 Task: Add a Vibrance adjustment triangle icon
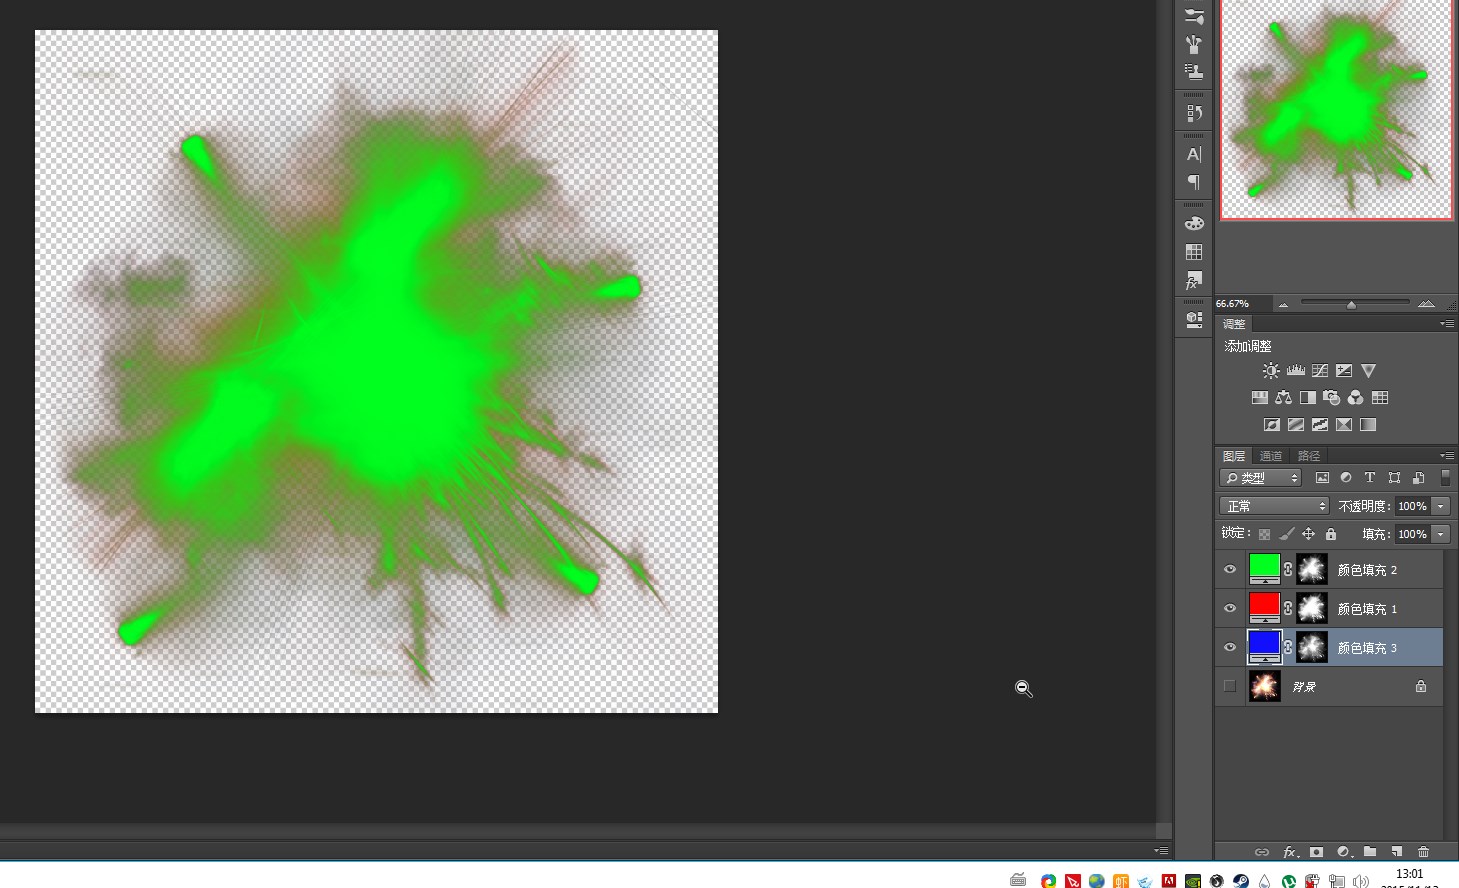(1369, 371)
